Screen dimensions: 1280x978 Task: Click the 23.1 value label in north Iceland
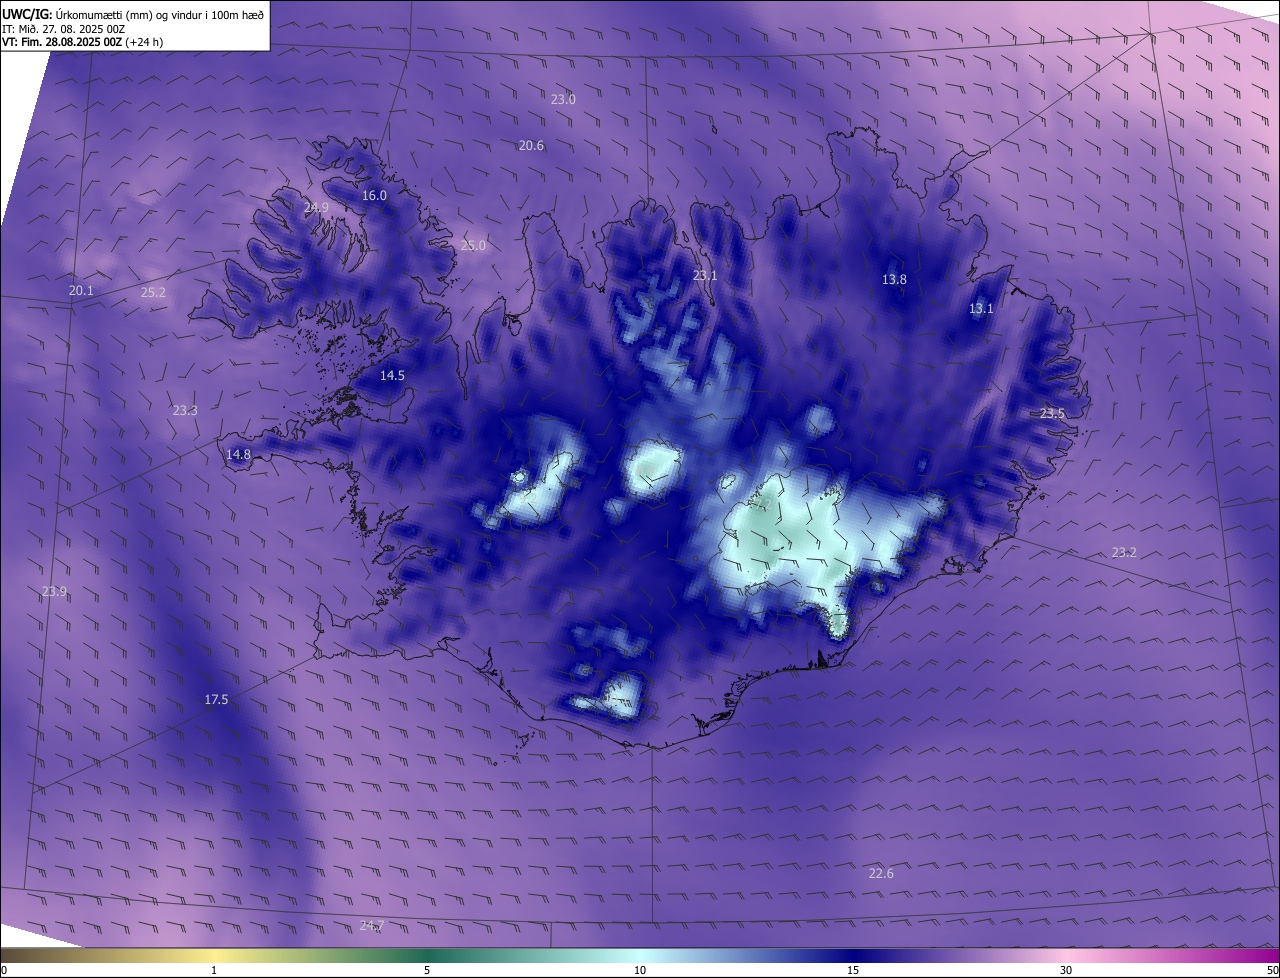click(x=705, y=275)
